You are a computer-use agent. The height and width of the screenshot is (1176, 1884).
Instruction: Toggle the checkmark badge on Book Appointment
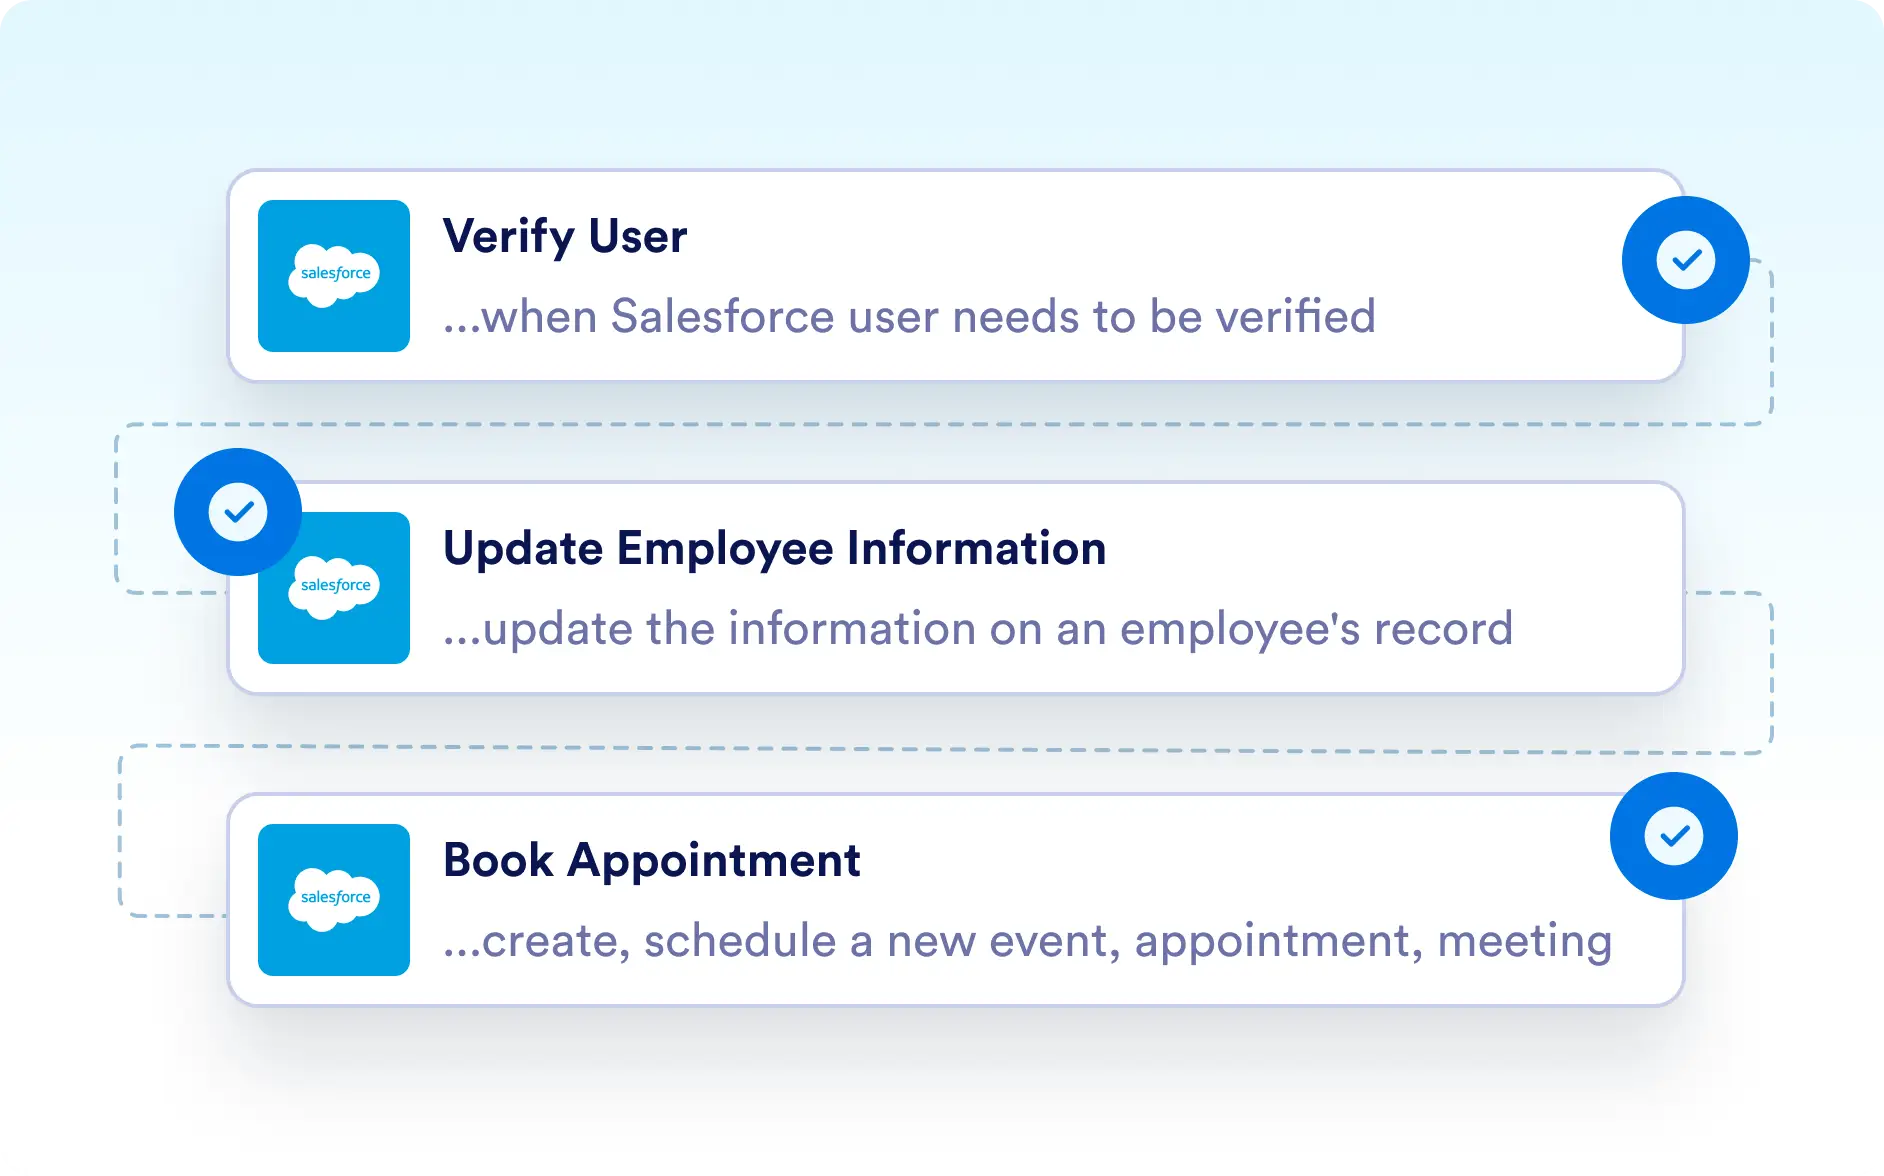coord(1674,836)
